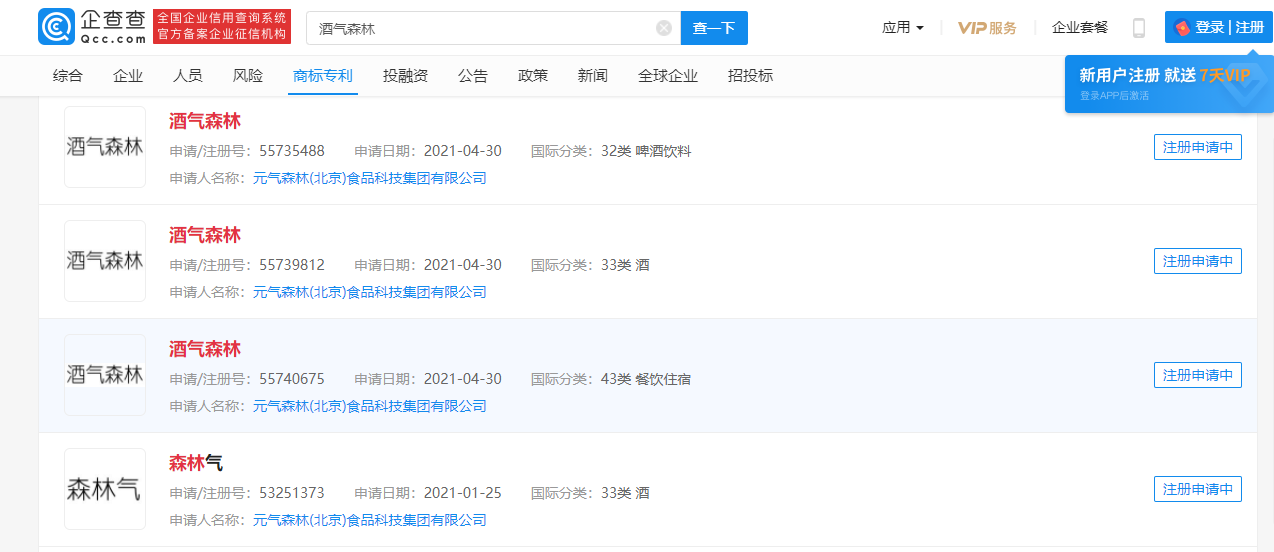Select registration number 55735488 text

click(x=292, y=151)
